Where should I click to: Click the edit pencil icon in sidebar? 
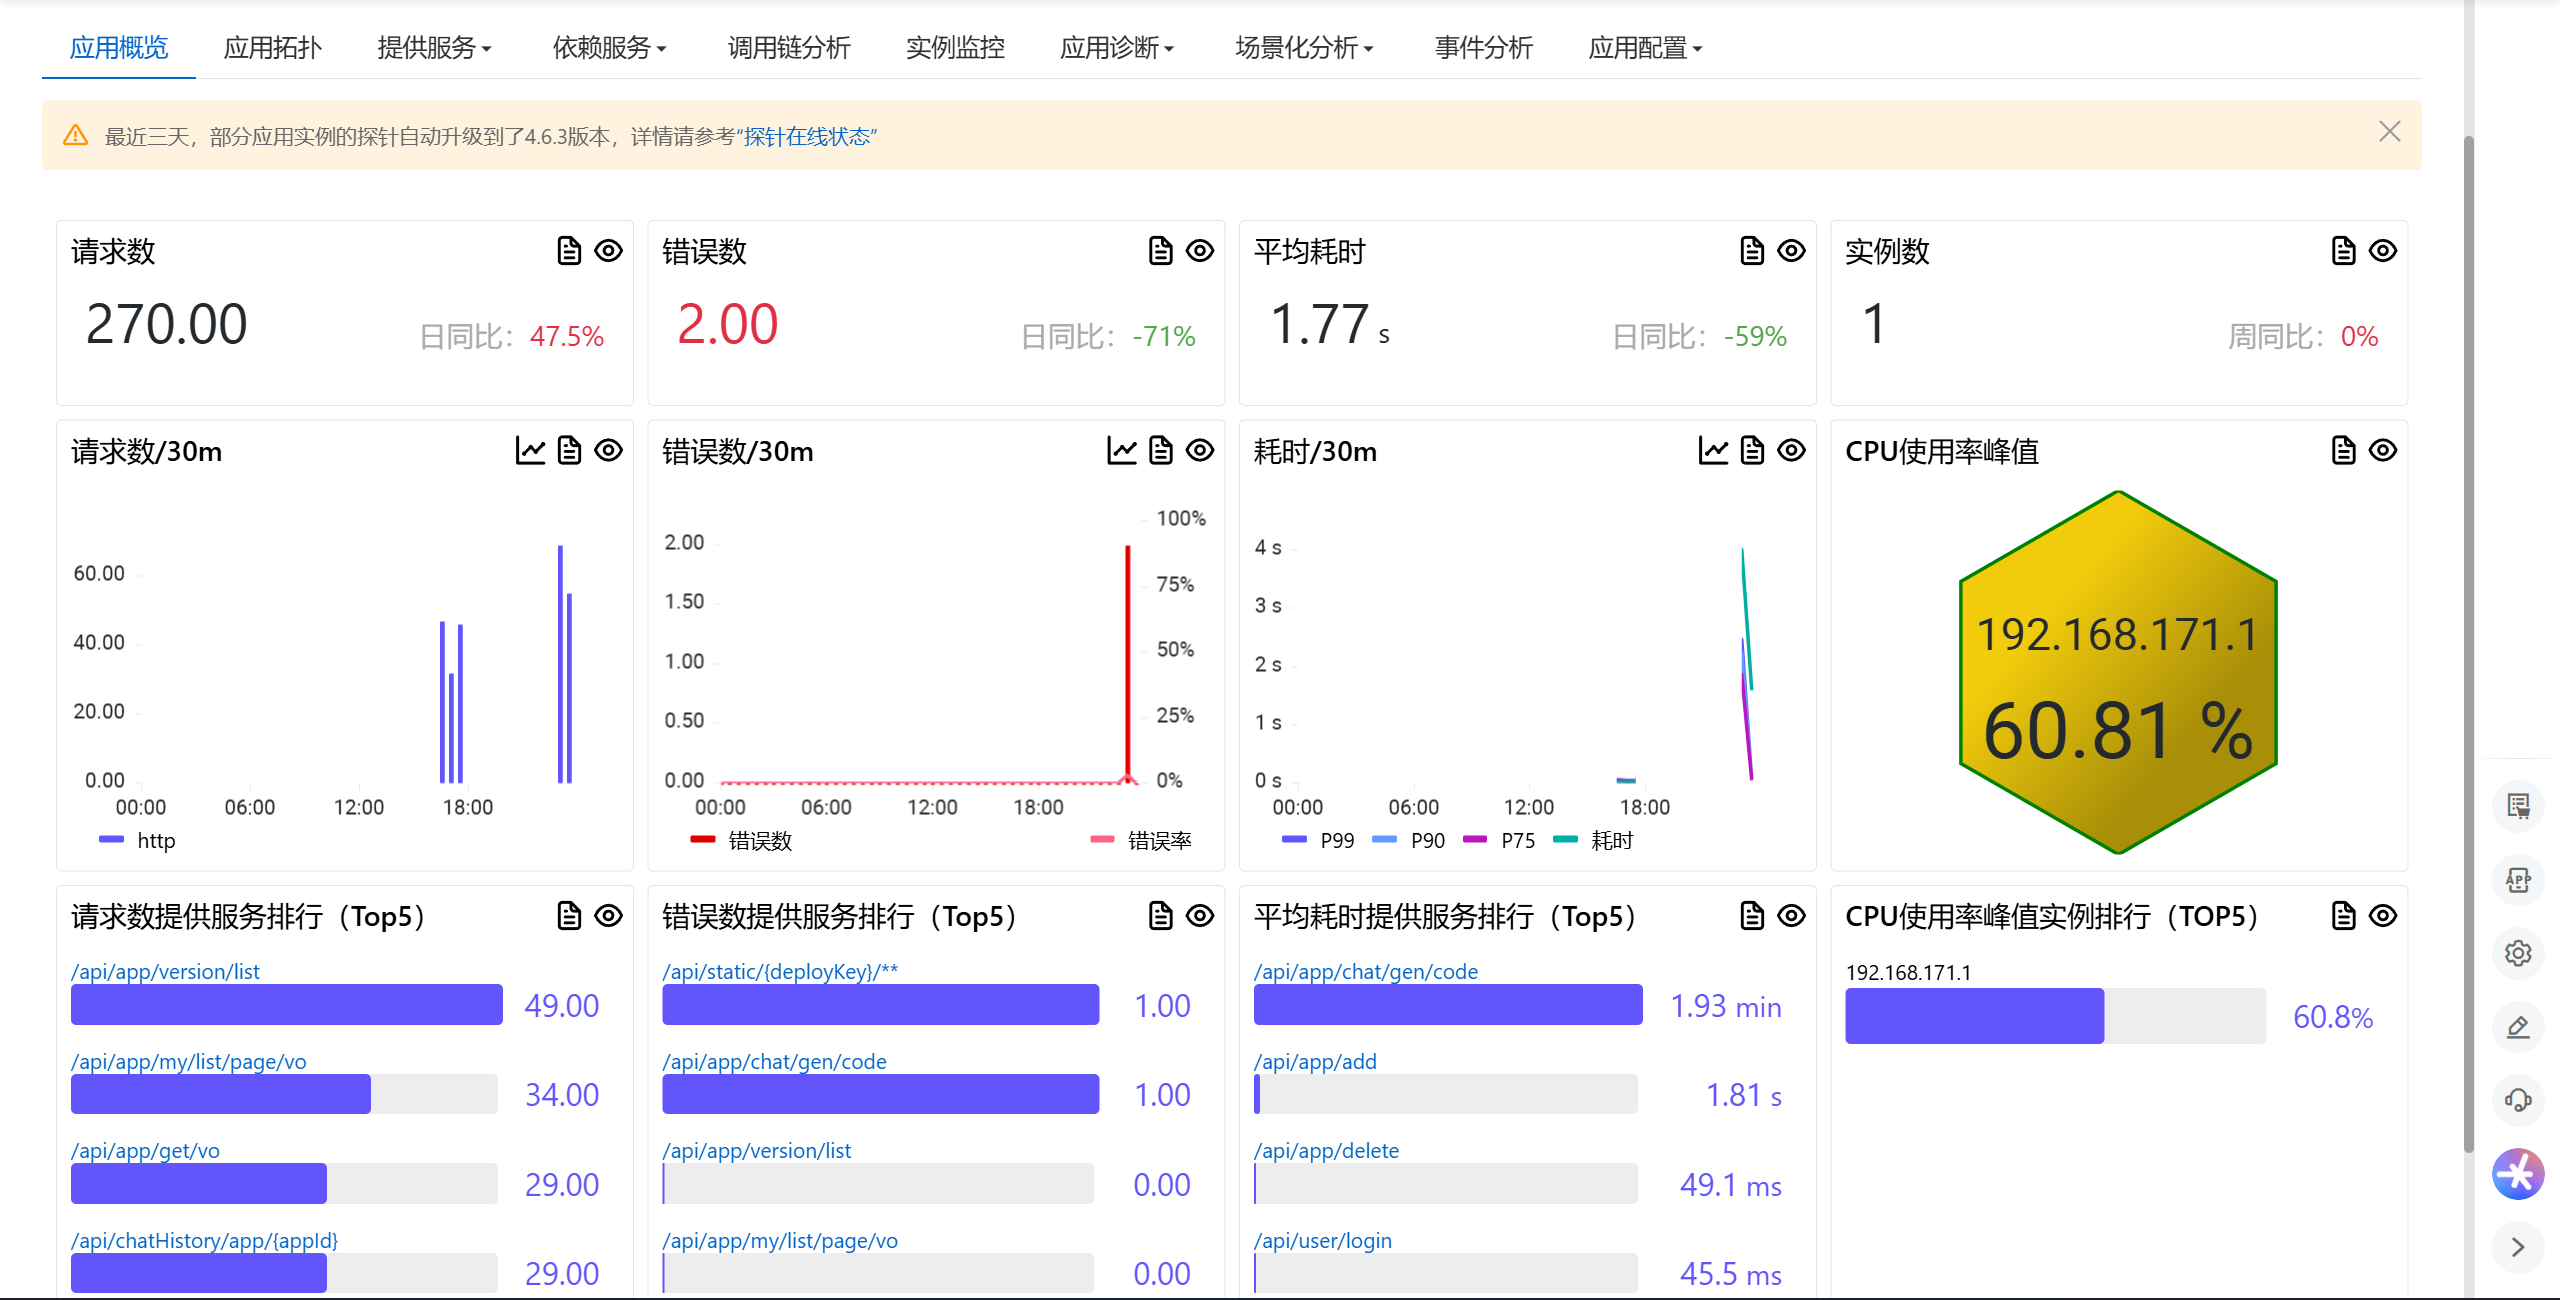click(x=2518, y=1027)
